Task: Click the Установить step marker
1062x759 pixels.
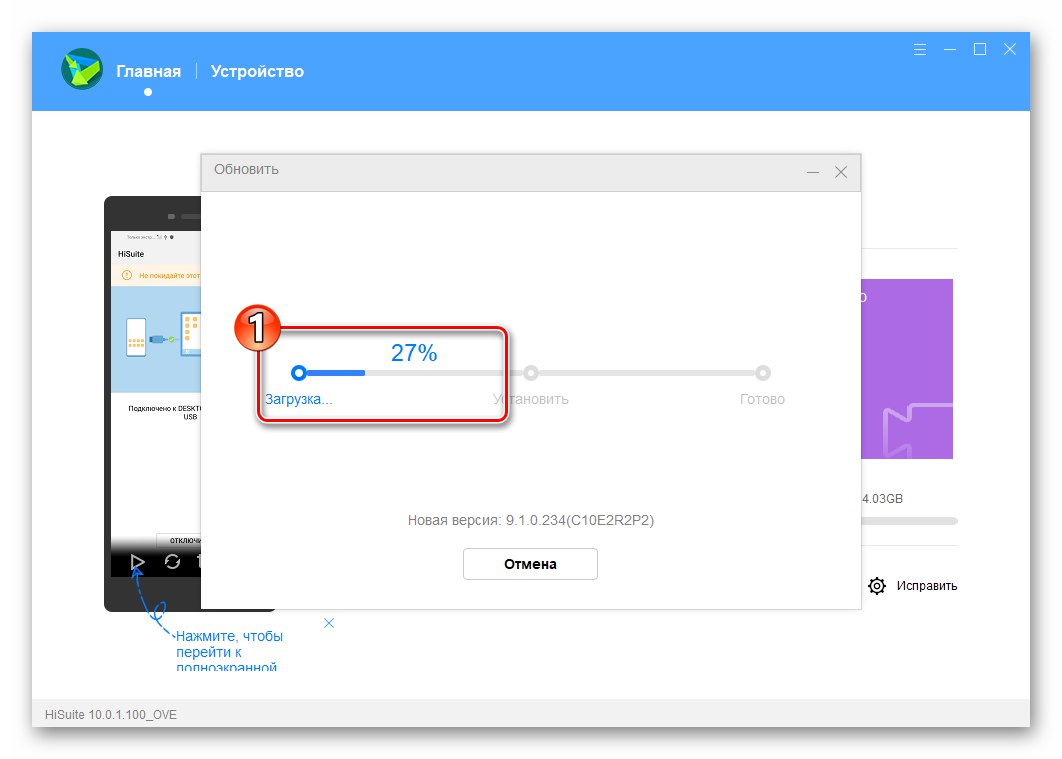Action: coord(531,373)
